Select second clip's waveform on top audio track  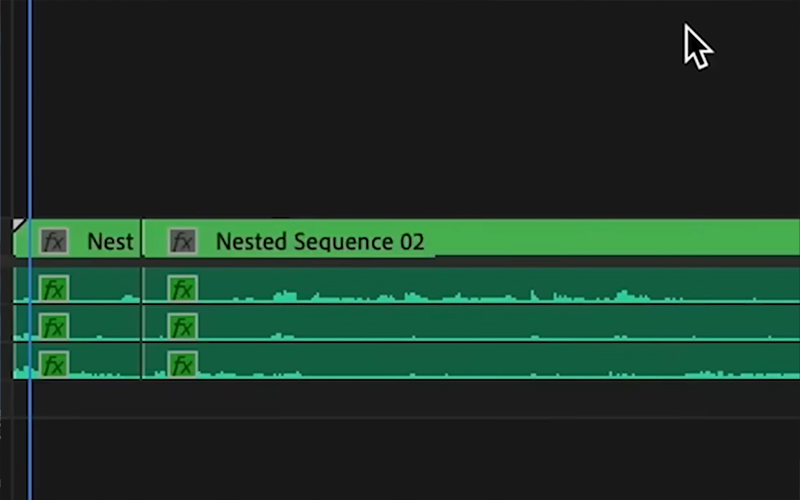point(450,290)
